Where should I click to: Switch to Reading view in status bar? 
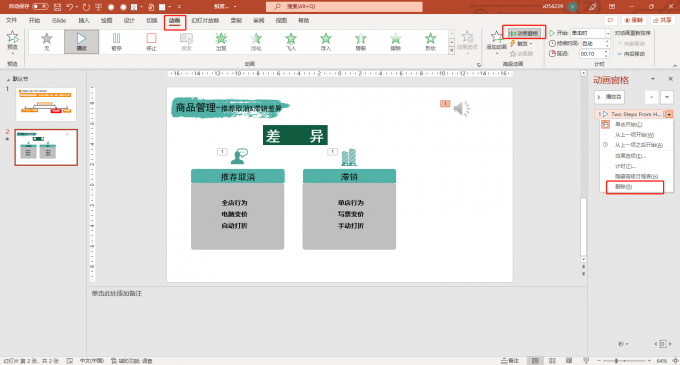(x=569, y=361)
